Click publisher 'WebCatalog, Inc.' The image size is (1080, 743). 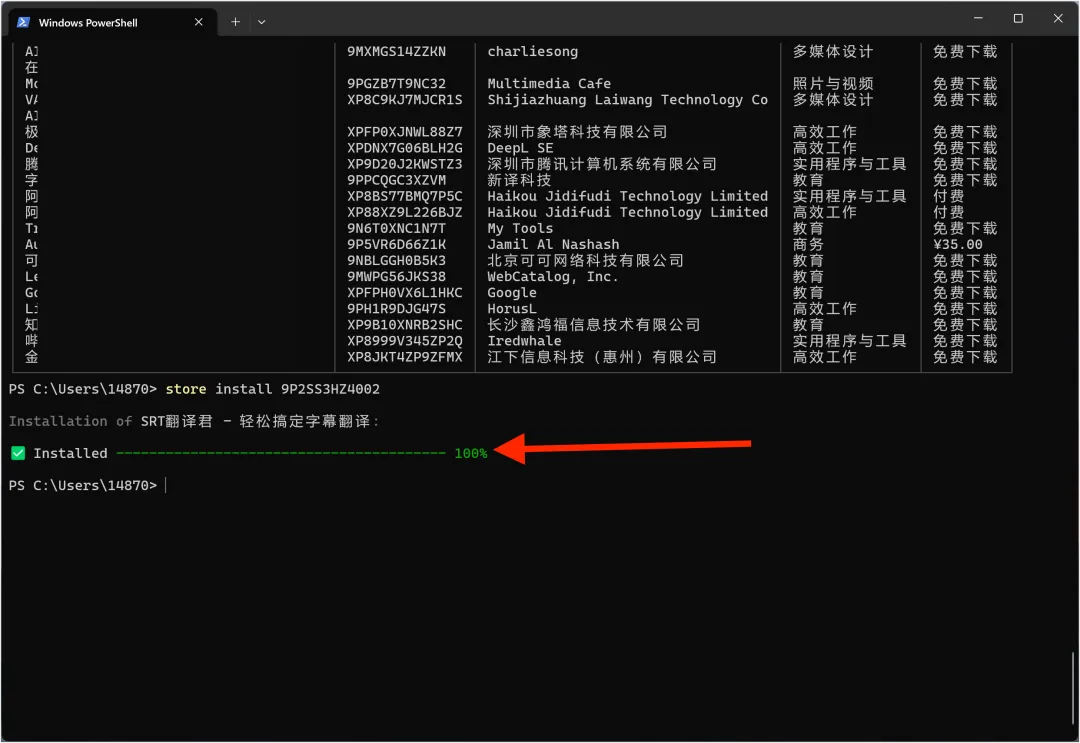553,277
